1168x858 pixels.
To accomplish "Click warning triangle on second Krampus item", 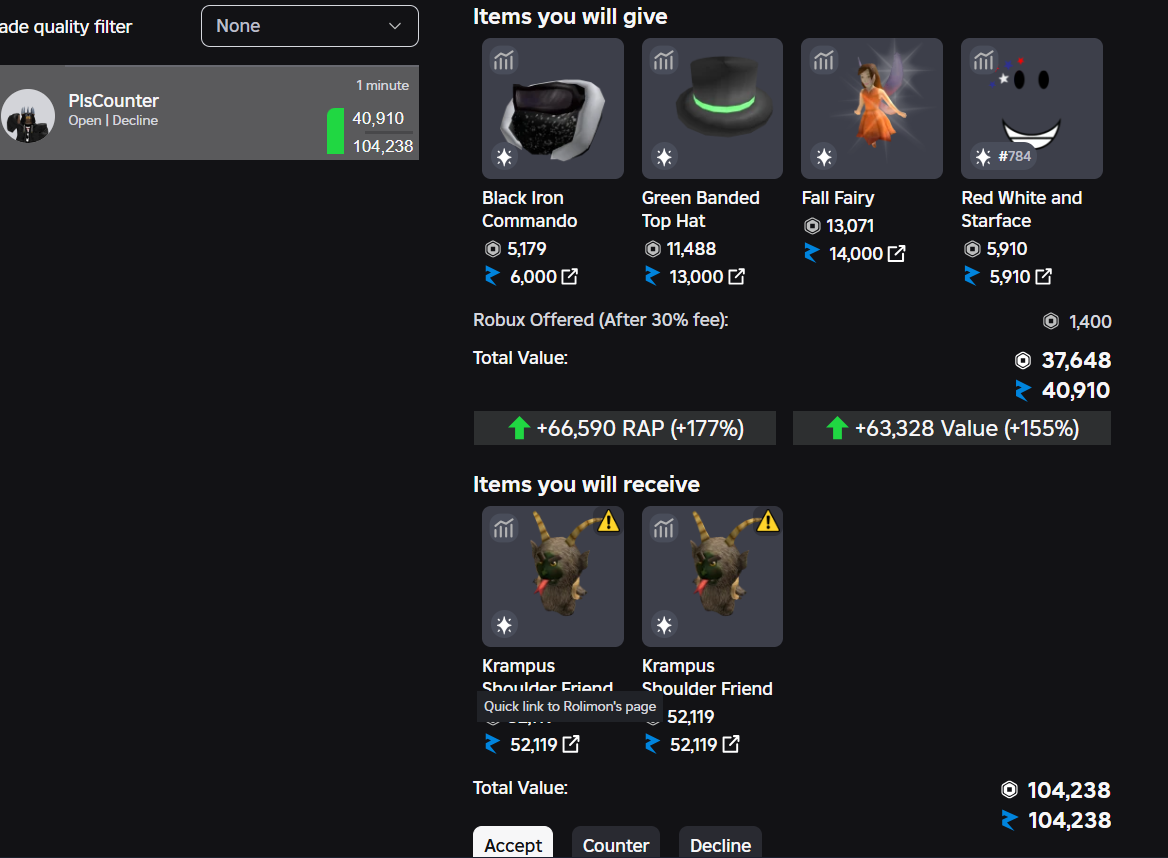I will tap(768, 521).
